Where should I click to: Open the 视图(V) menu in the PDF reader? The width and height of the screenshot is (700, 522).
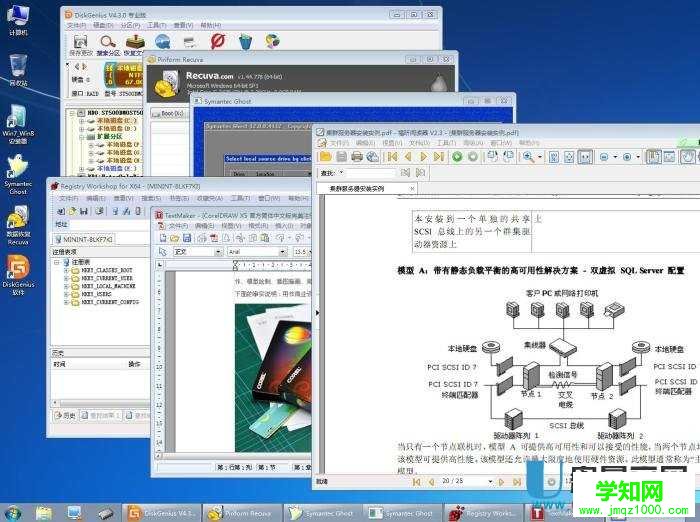click(x=392, y=143)
